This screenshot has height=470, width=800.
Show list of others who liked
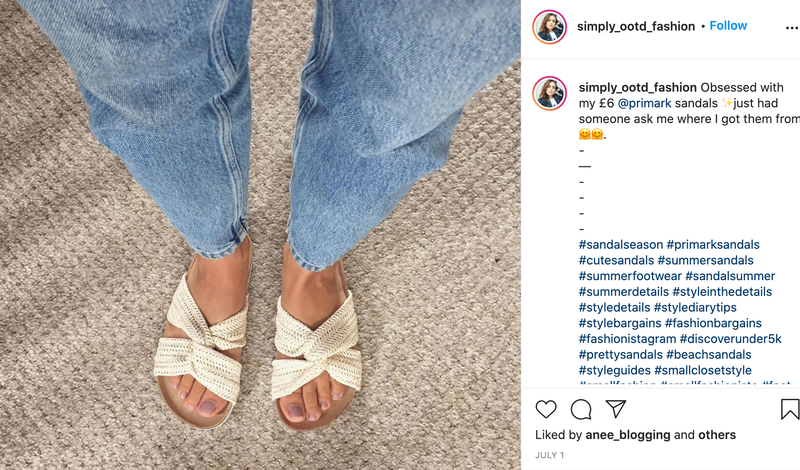tap(717, 435)
